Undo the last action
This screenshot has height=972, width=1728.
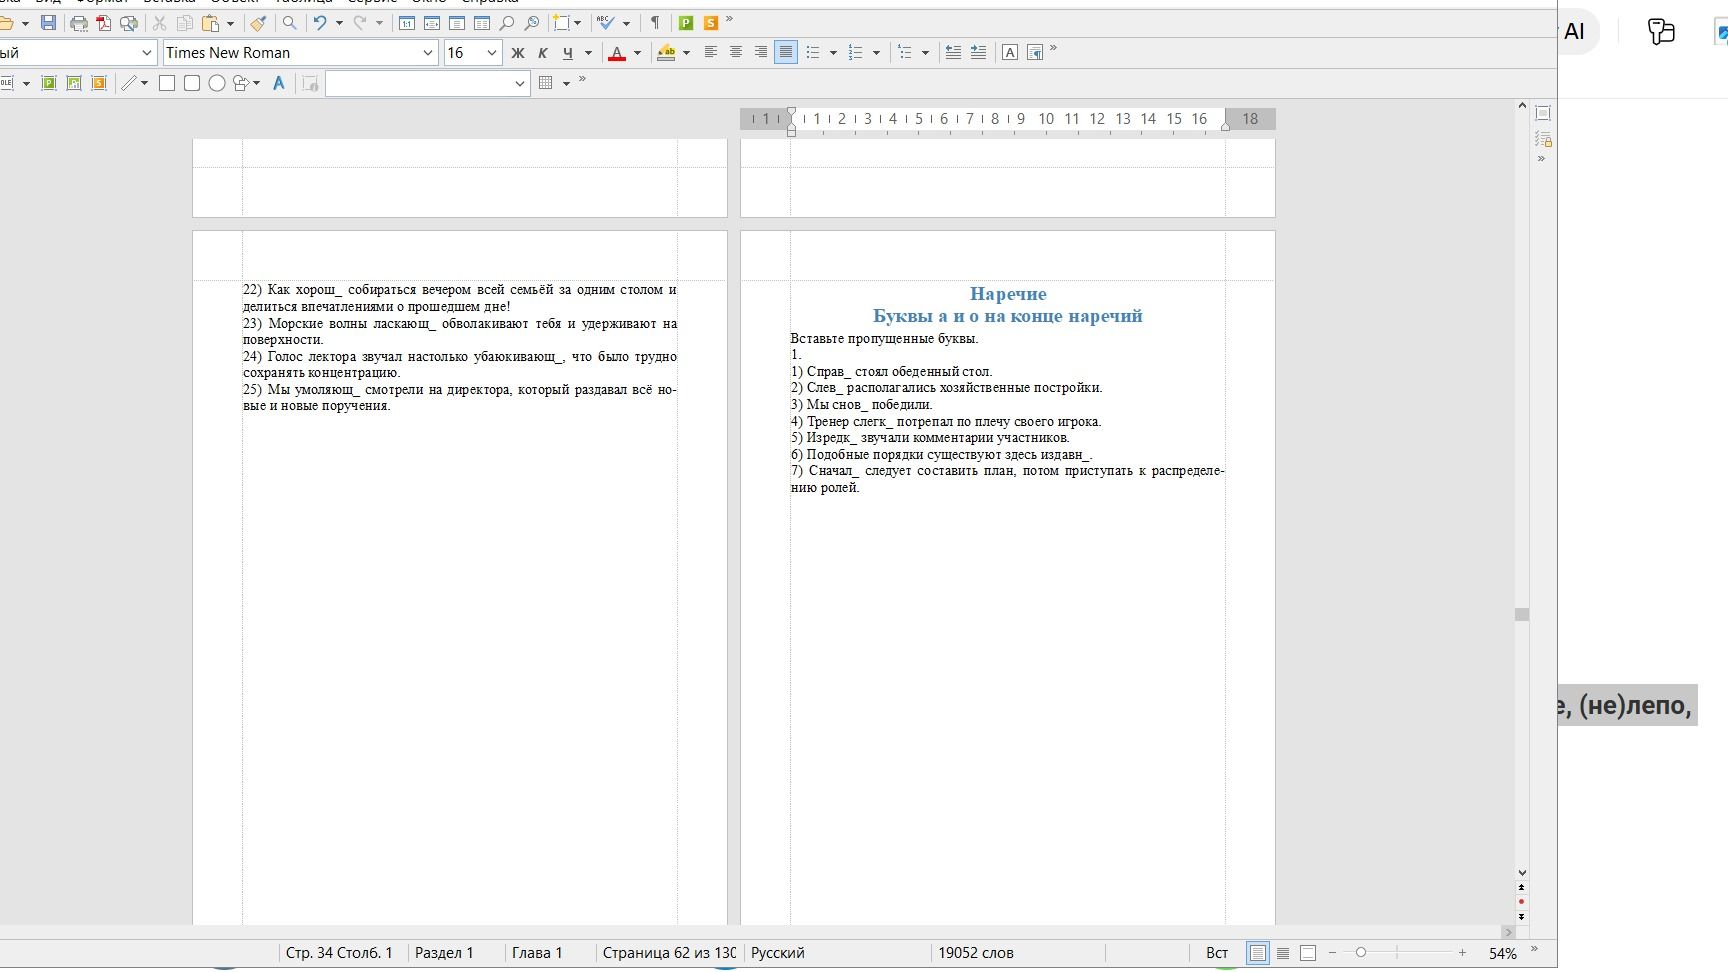click(x=320, y=23)
